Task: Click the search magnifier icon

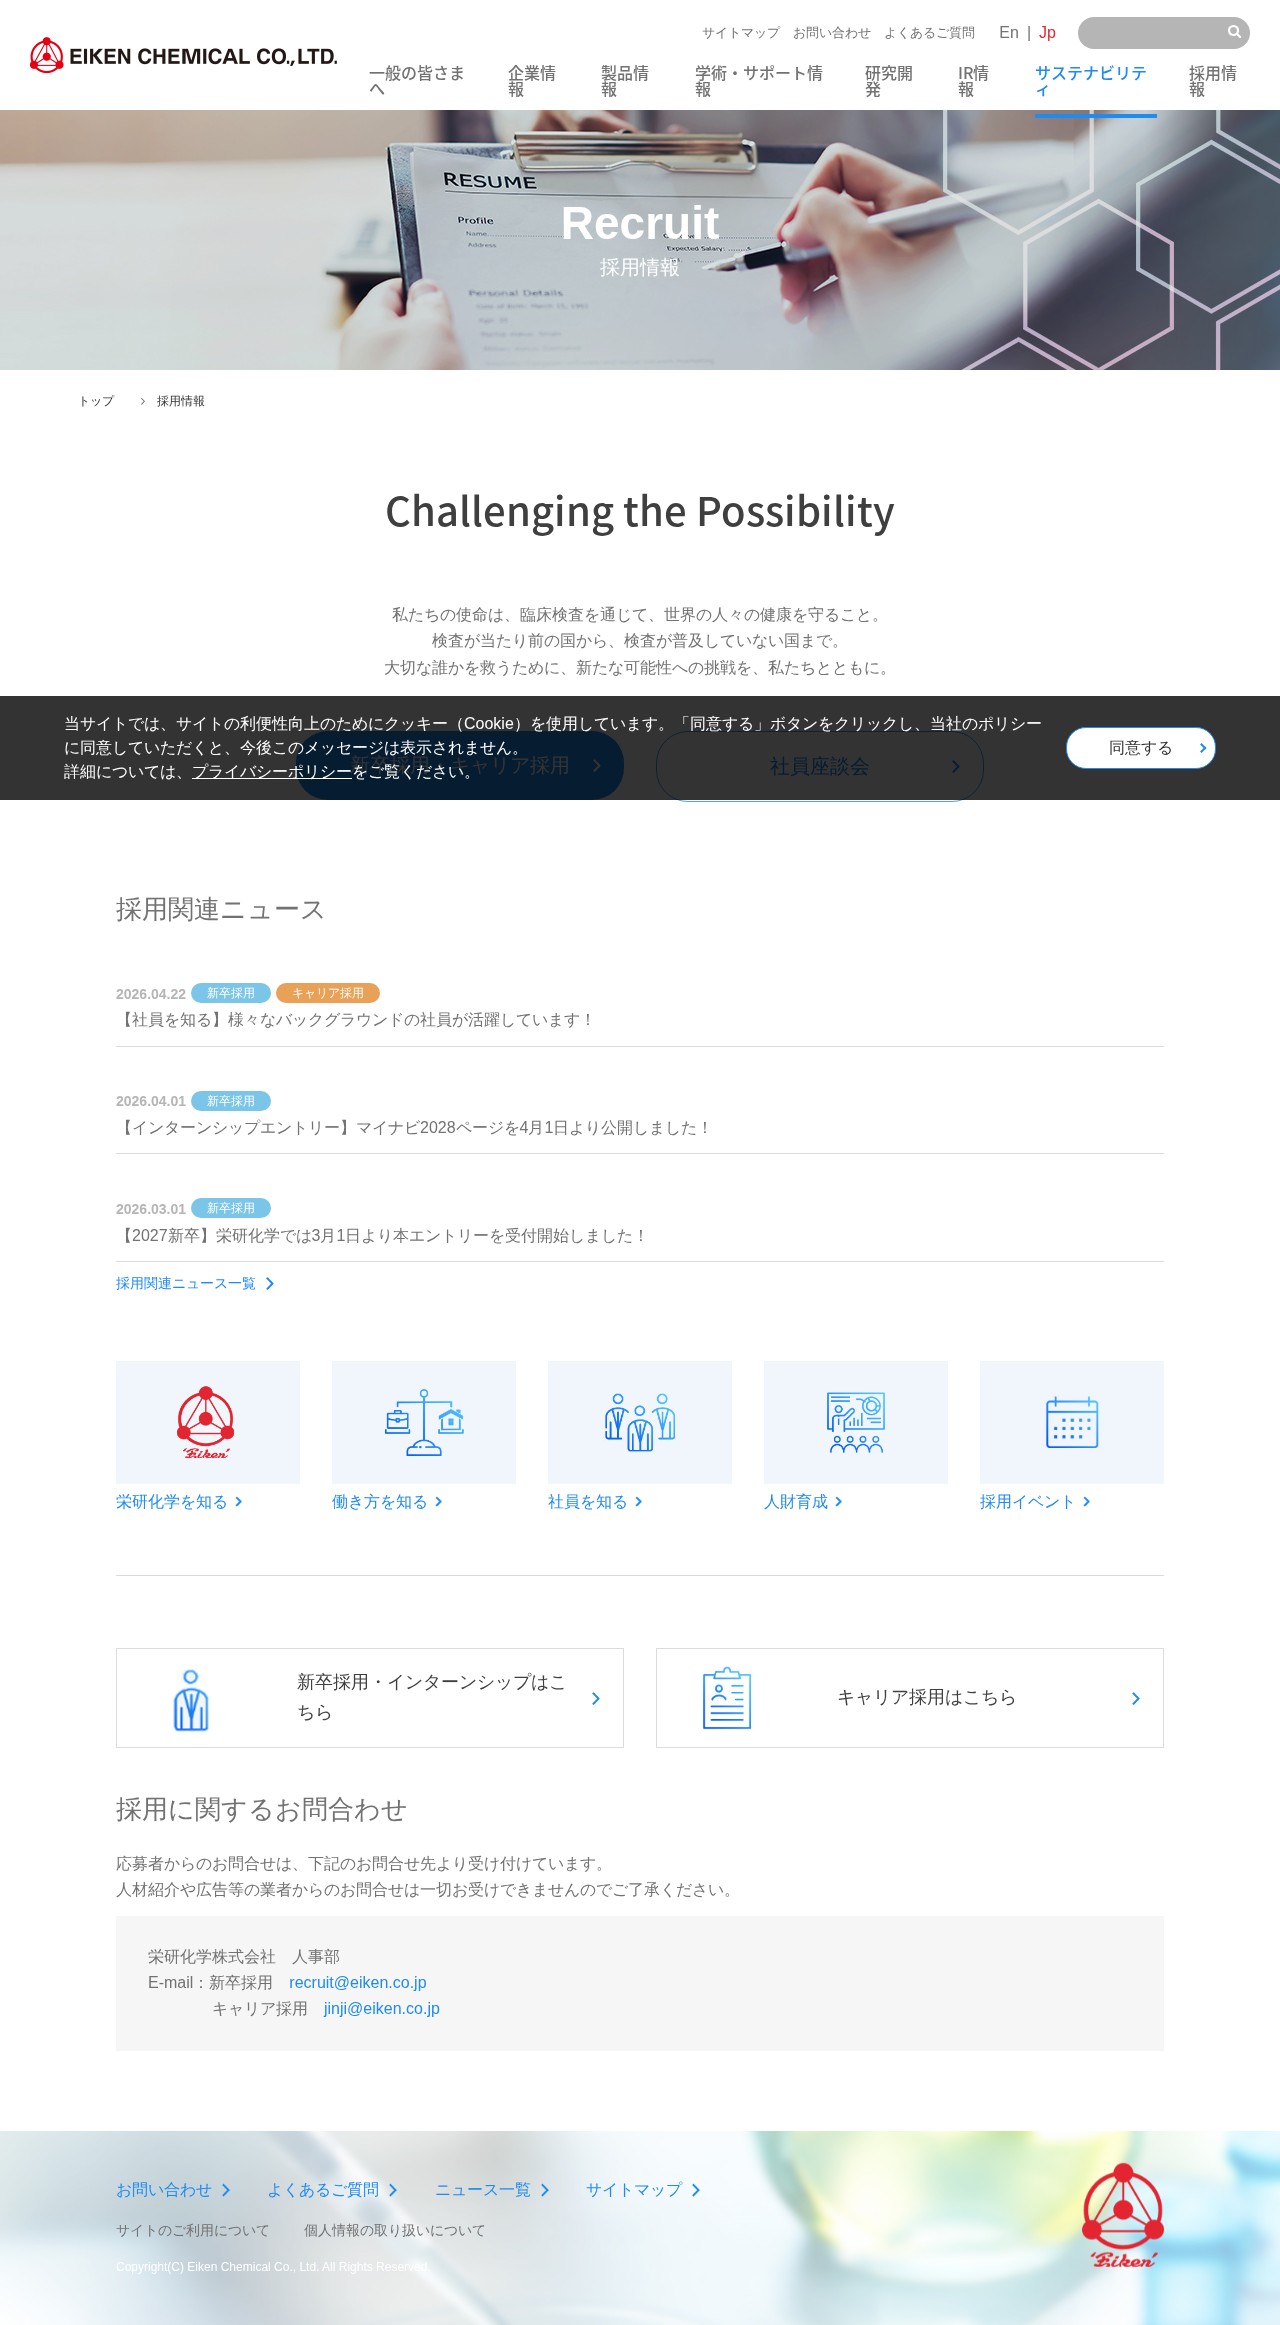Action: (x=1234, y=32)
